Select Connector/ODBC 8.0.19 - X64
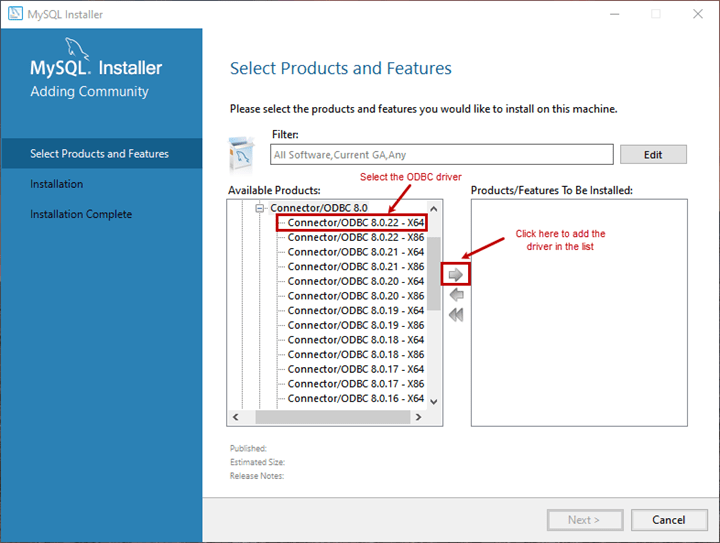720x543 pixels. pyautogui.click(x=355, y=311)
